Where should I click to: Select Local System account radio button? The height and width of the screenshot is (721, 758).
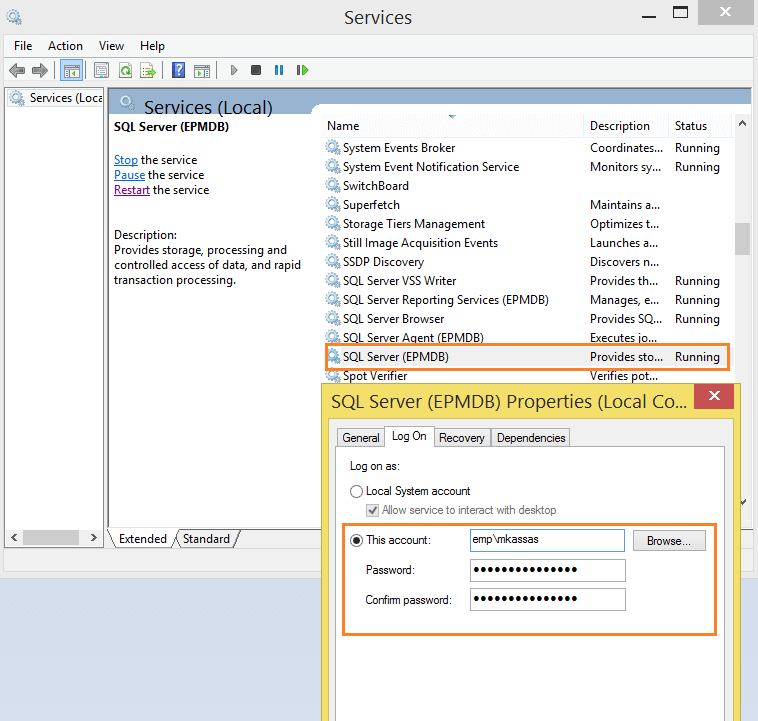(356, 491)
